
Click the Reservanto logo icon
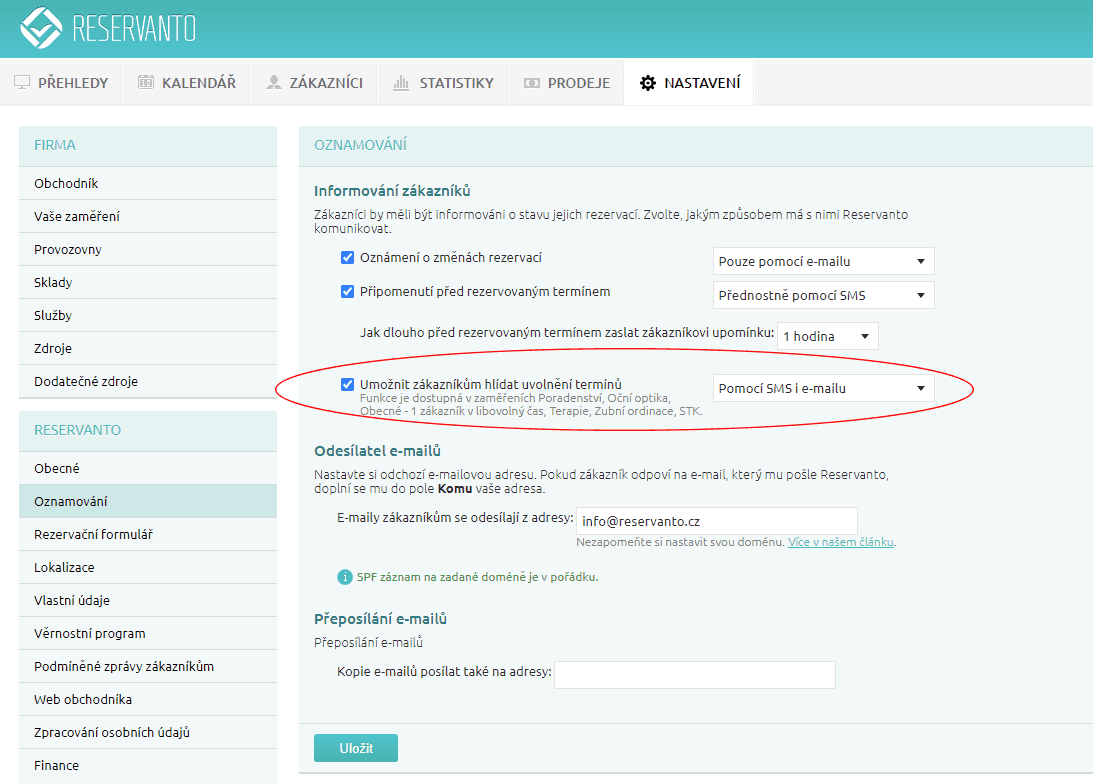point(41,28)
